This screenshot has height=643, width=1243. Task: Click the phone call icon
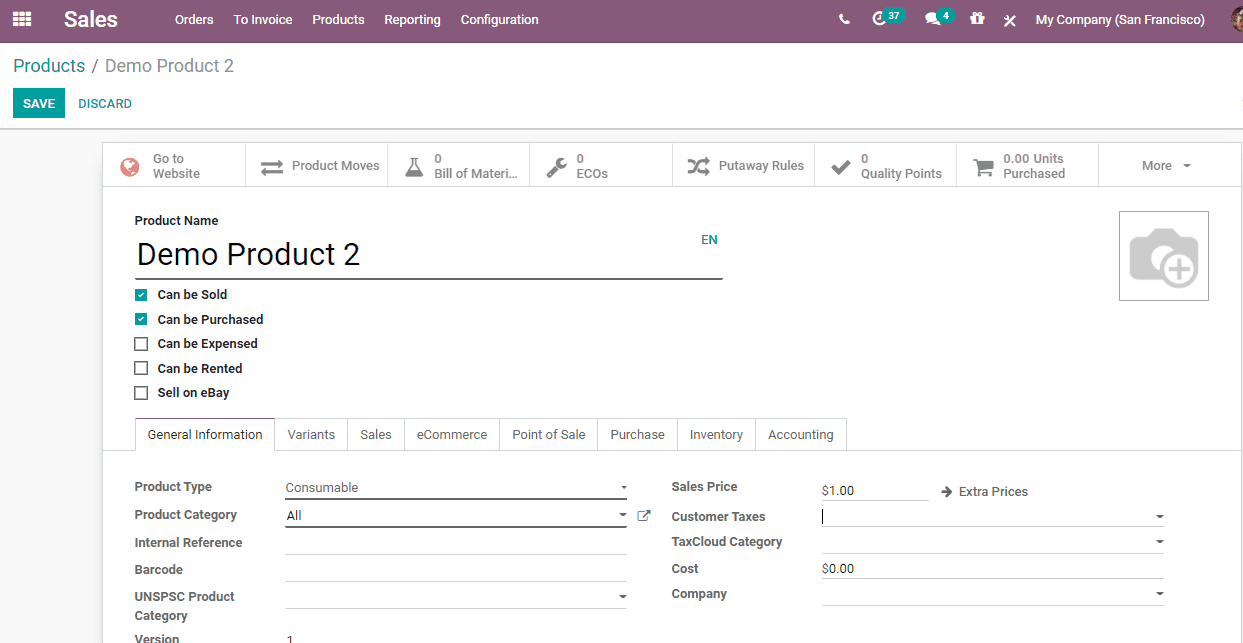click(x=845, y=20)
